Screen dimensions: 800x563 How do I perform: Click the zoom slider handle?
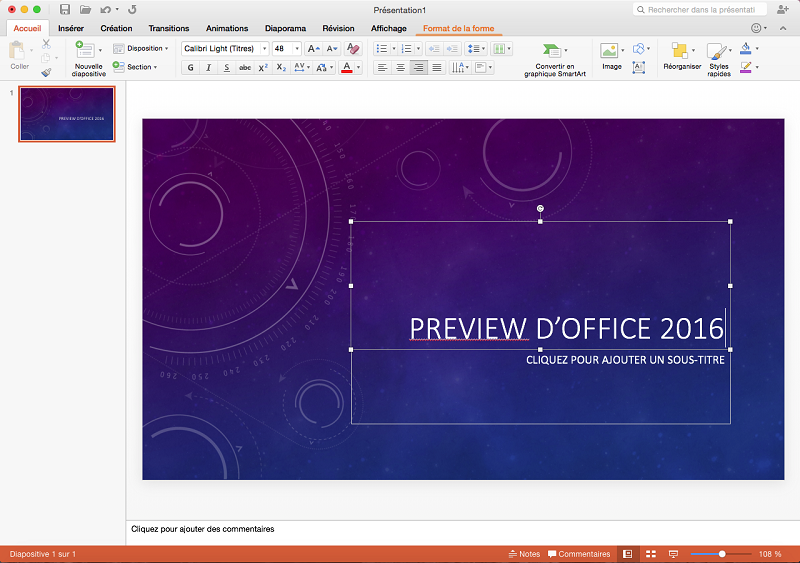(x=722, y=554)
